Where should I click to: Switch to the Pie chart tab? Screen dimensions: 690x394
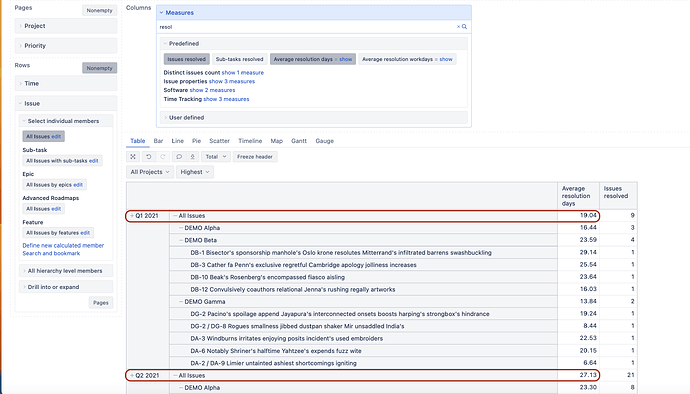click(x=196, y=141)
